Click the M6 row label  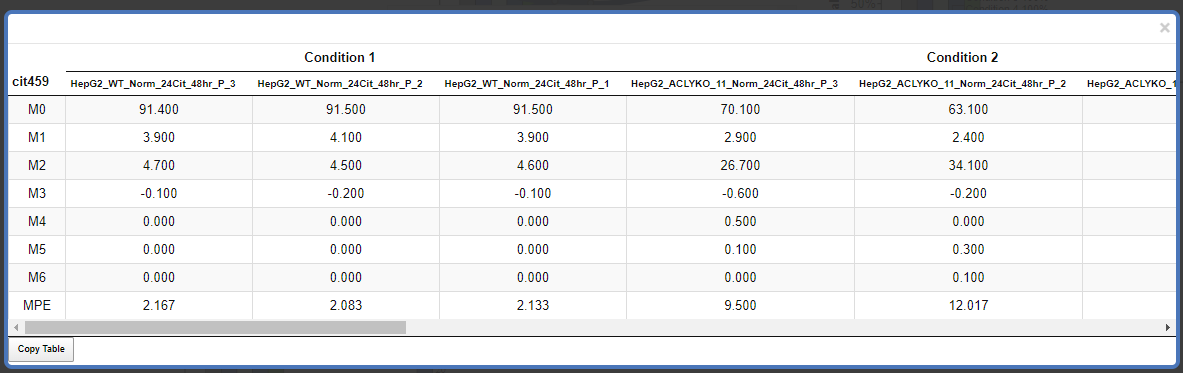pos(37,277)
